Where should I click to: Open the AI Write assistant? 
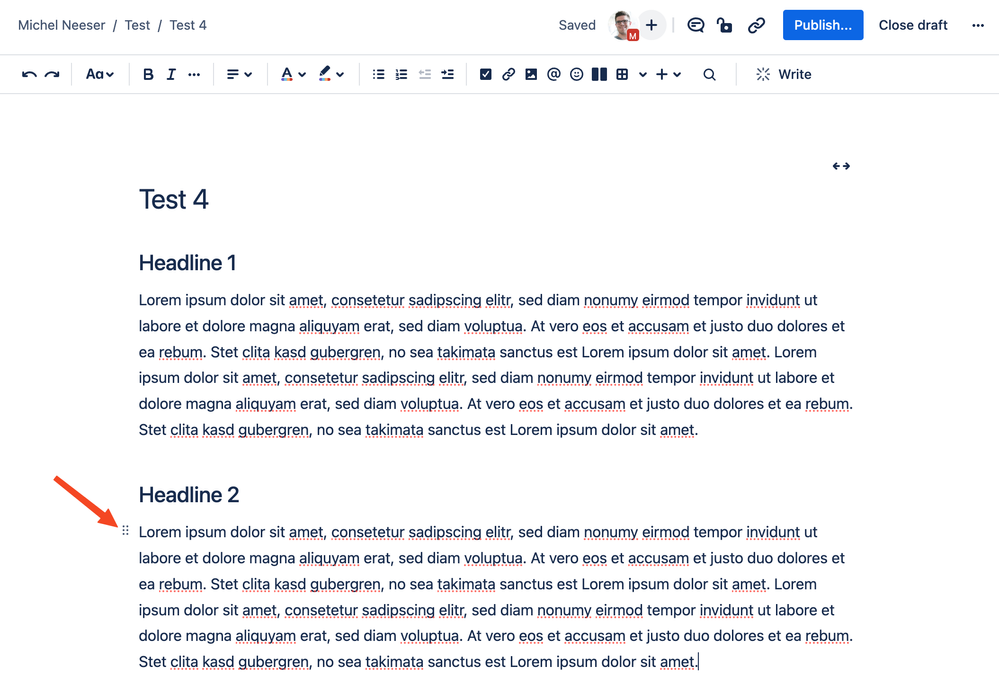[x=783, y=75]
